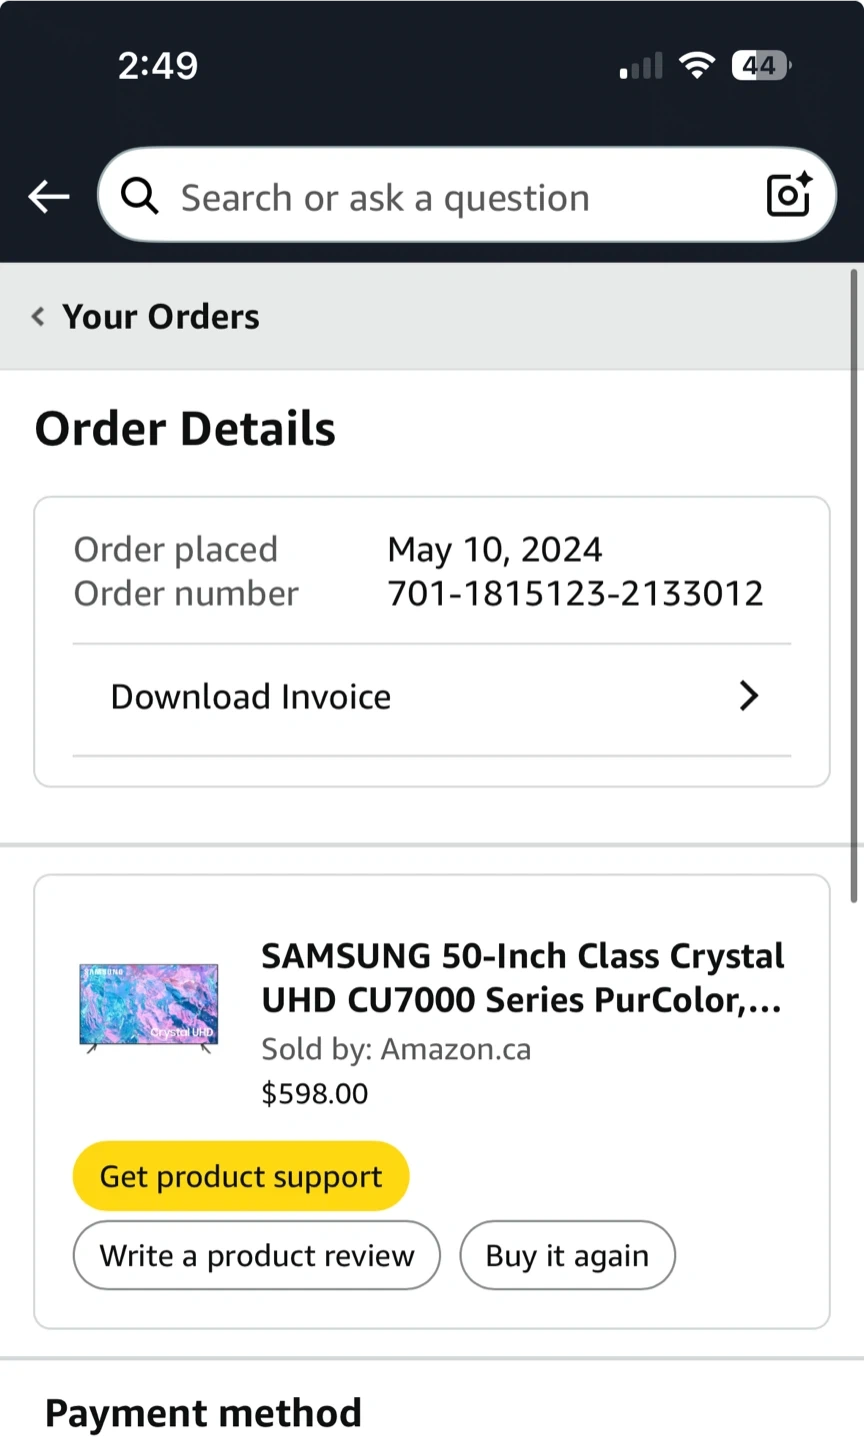864x1440 pixels.
Task: Tap the clock showing 2:49
Action: point(158,66)
